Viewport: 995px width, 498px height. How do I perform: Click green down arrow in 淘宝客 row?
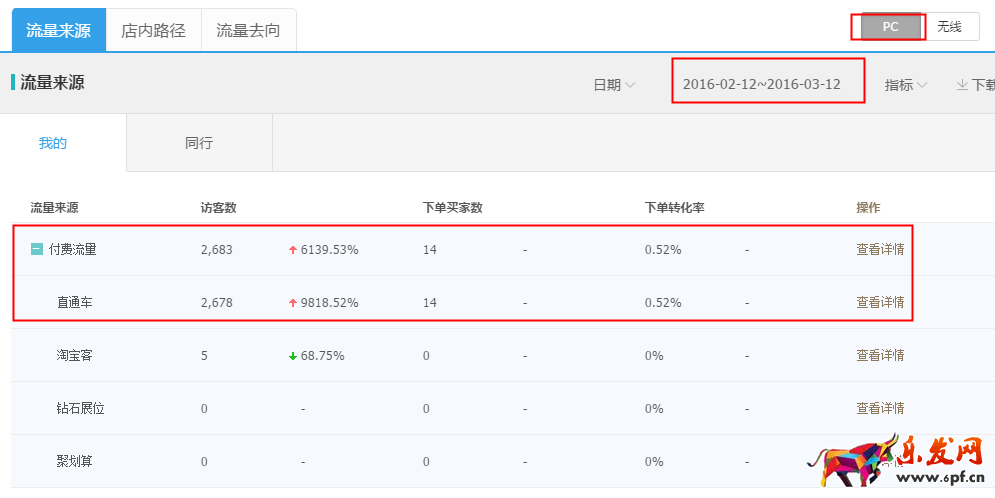293,355
